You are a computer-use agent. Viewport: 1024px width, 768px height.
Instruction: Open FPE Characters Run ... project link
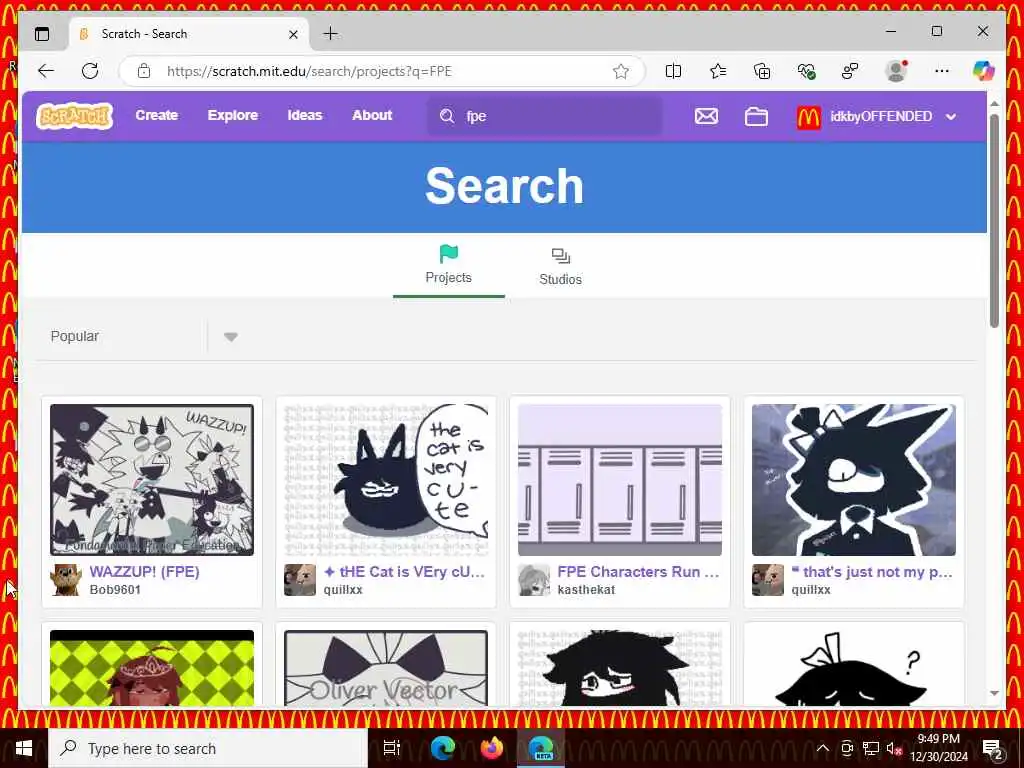click(638, 571)
